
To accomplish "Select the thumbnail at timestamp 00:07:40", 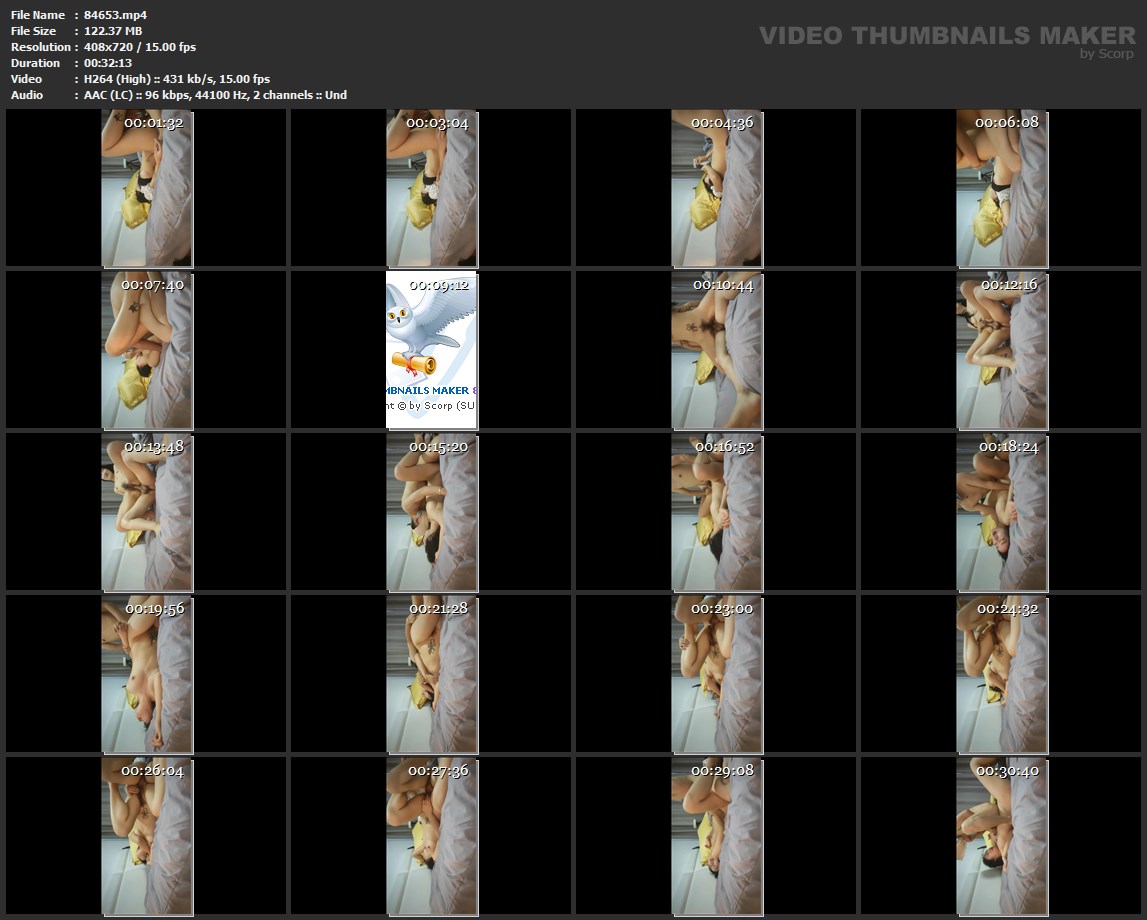I will tap(146, 350).
